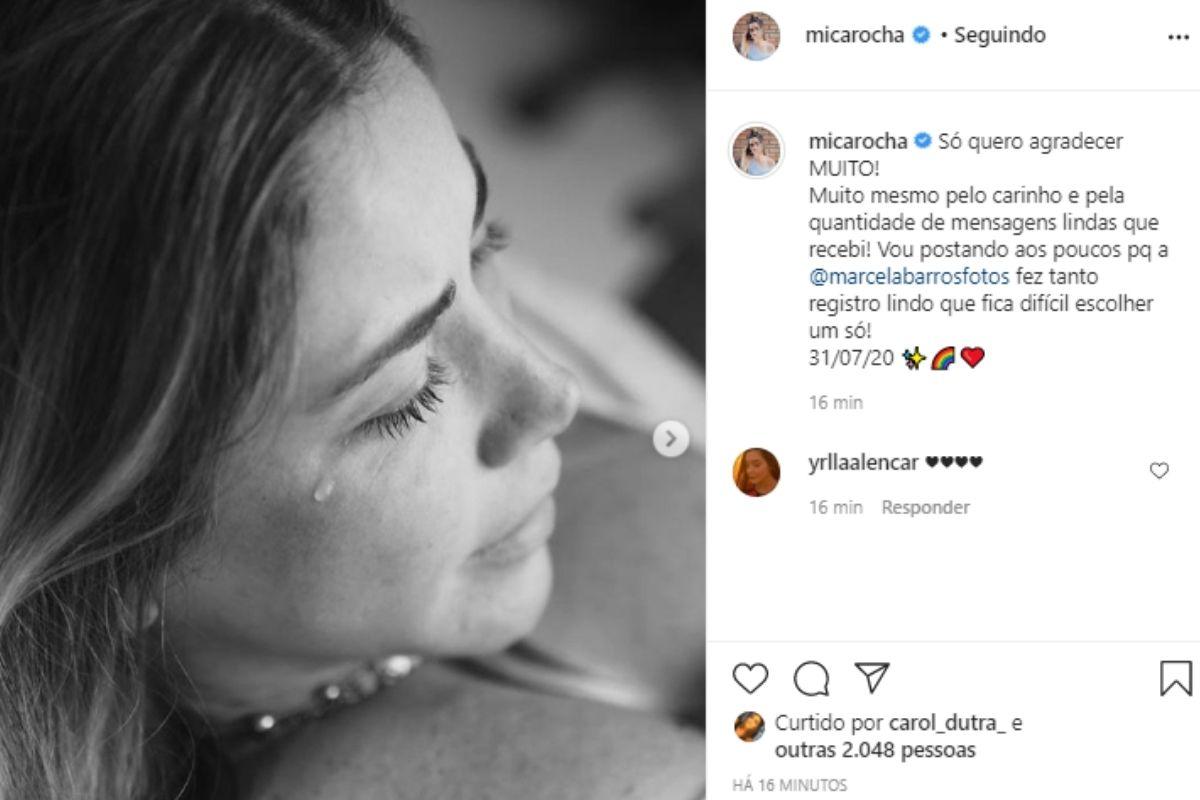
Task: Click the verified badge in header
Action: pyautogui.click(x=921, y=35)
